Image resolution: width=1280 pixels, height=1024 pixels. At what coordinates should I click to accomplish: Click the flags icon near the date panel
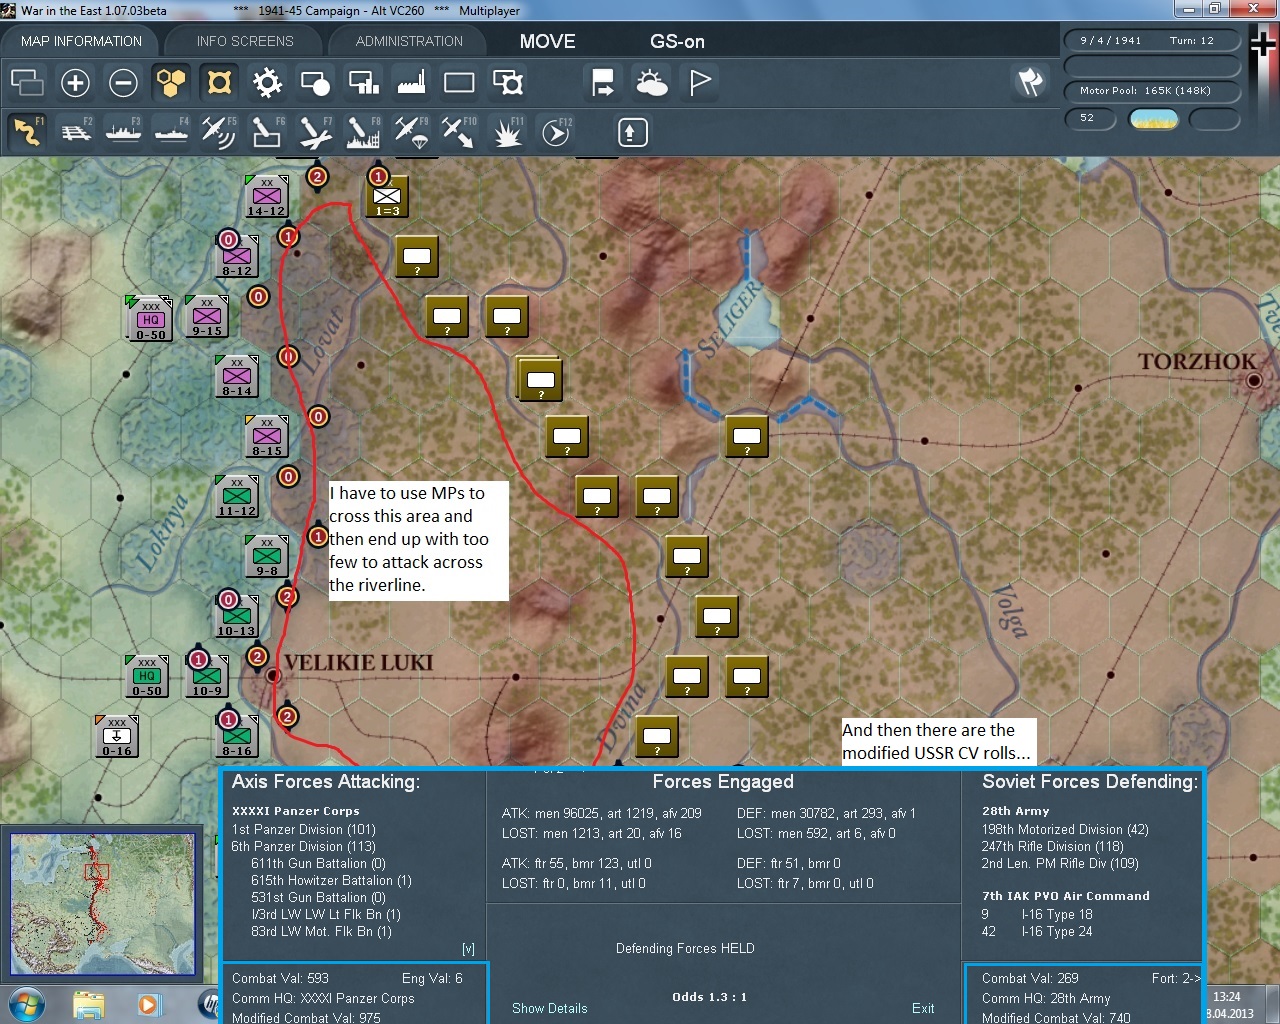coord(1030,83)
